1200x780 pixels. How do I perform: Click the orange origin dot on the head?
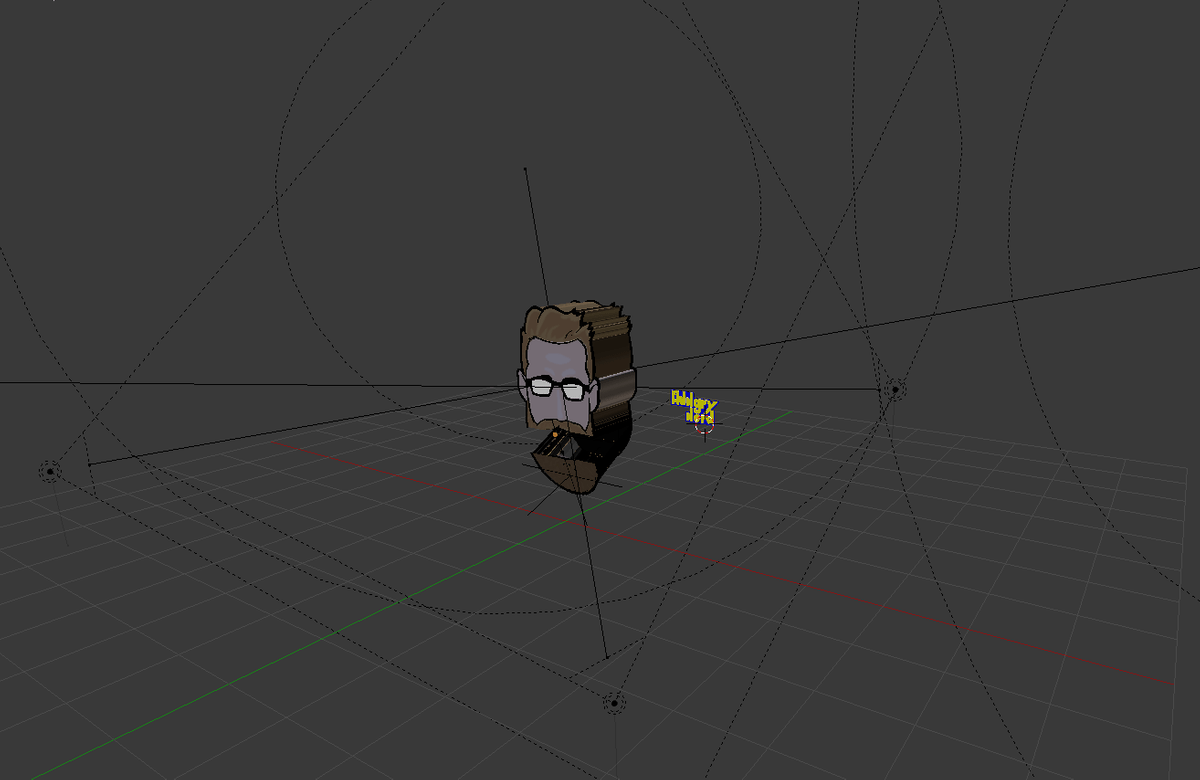554,435
